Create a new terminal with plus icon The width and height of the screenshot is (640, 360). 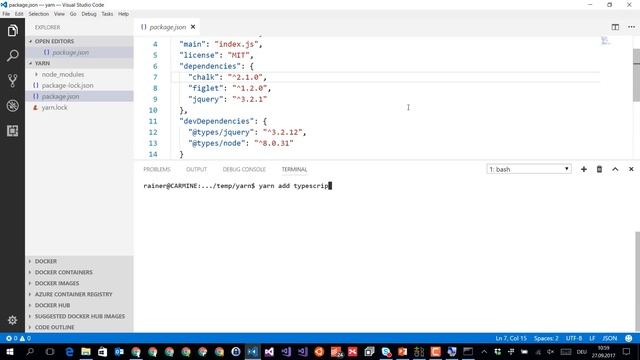(x=584, y=169)
